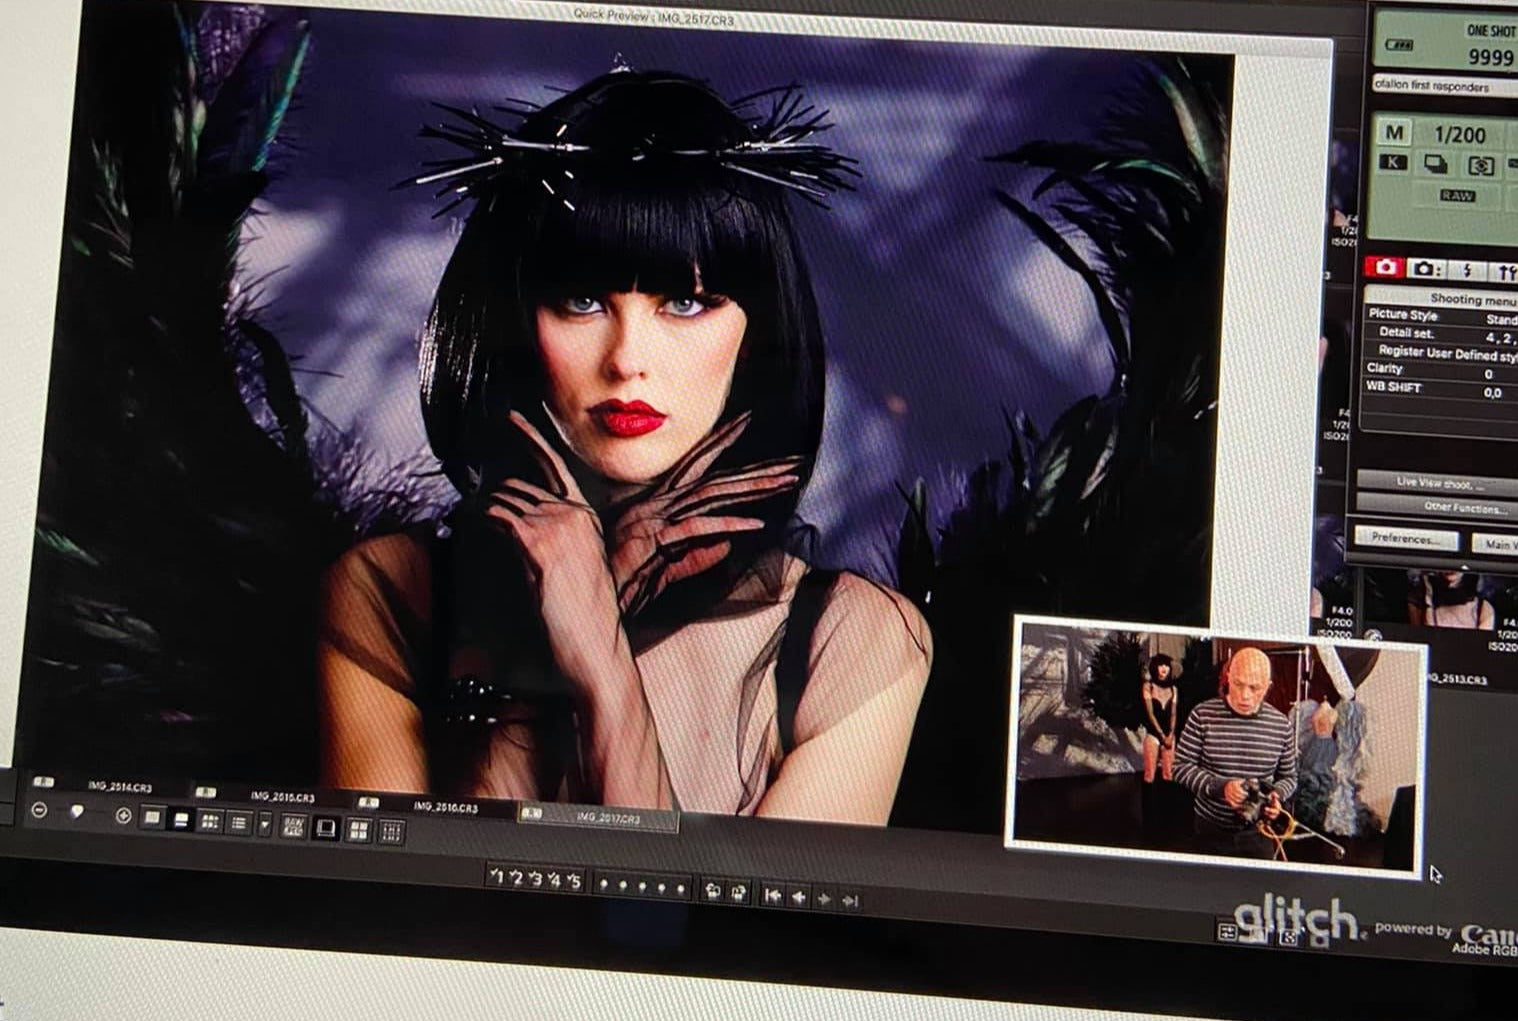Open the view options dropdown arrow
Image resolution: width=1518 pixels, height=1021 pixels.
265,824
